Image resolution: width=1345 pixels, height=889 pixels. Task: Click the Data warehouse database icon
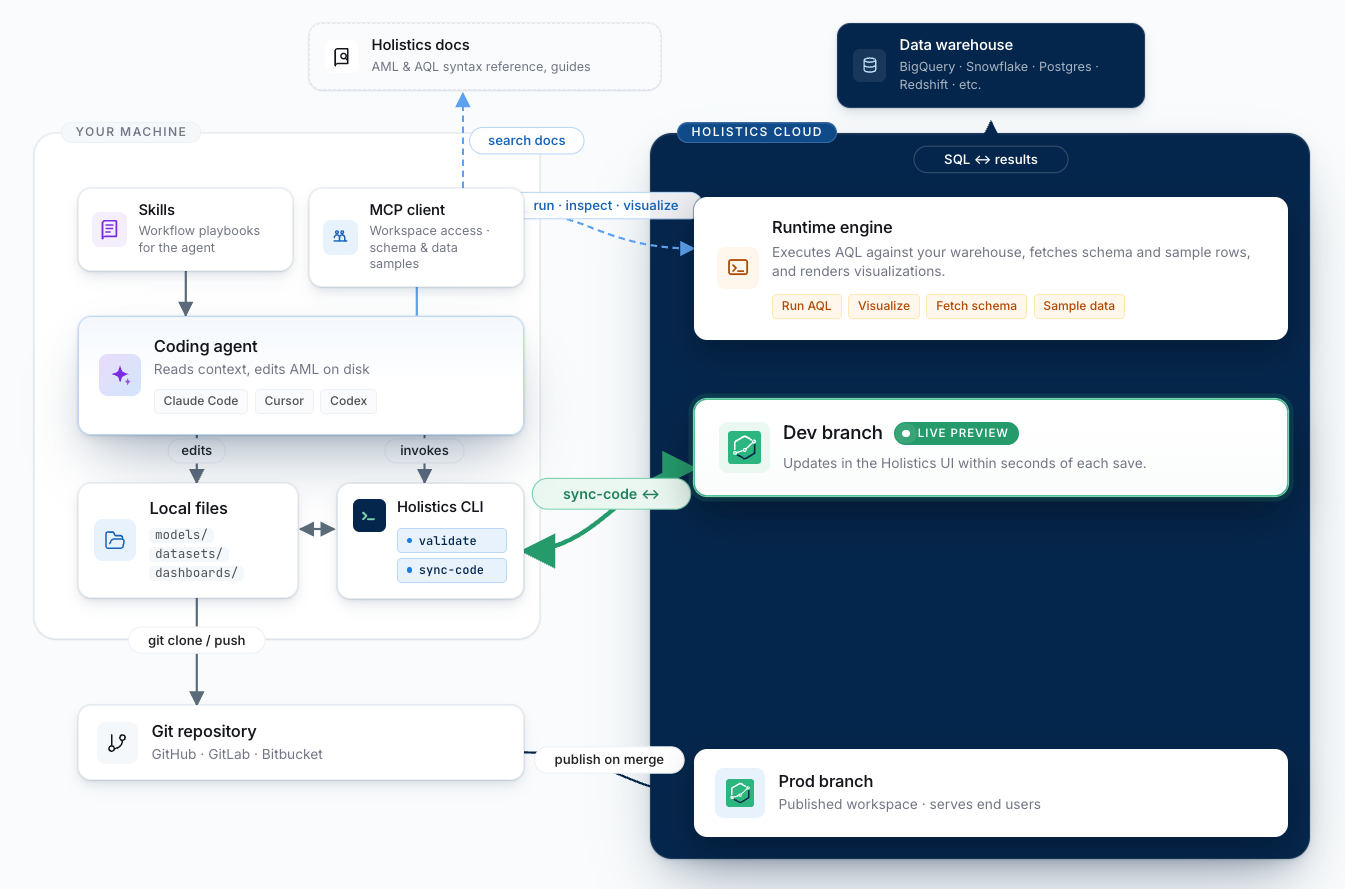870,66
